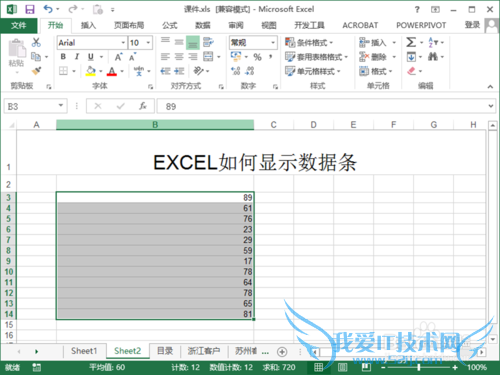
Task: Open Find and Select binoculars
Action: click(433, 57)
